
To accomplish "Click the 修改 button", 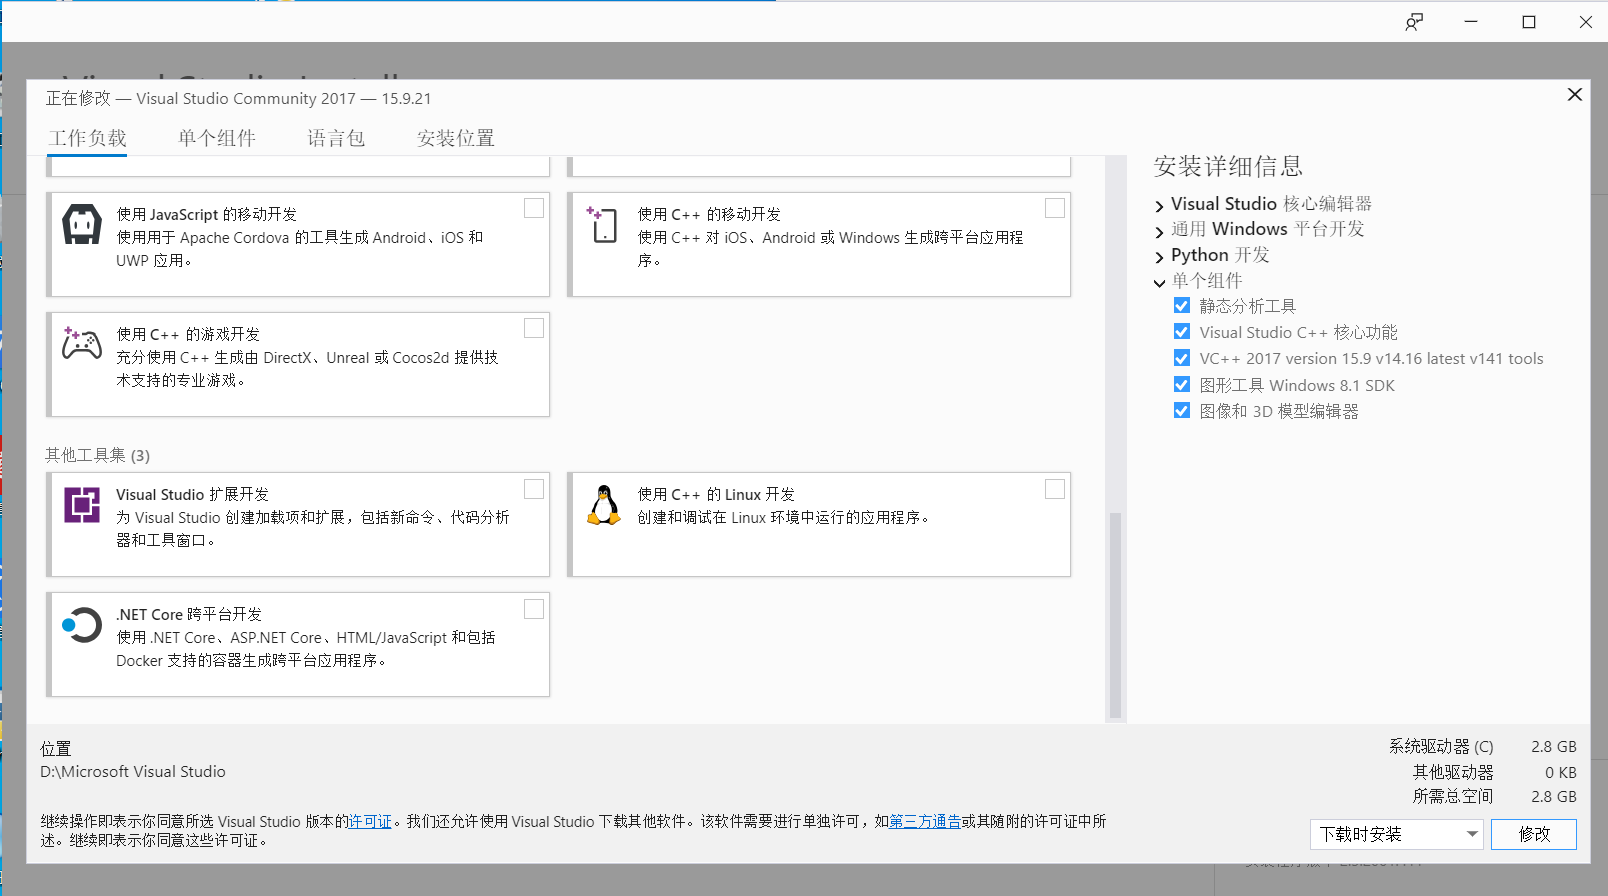I will 1534,834.
